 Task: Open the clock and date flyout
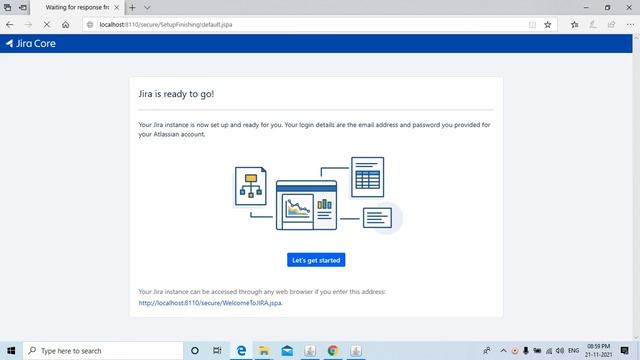(x=598, y=351)
